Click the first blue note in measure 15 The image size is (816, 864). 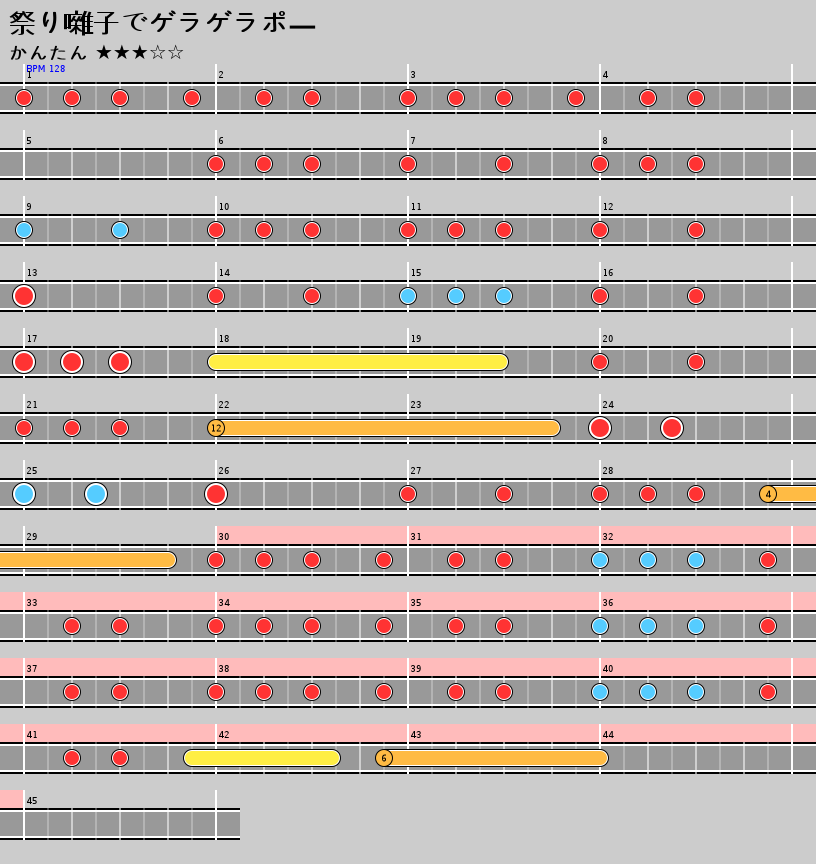coord(408,296)
